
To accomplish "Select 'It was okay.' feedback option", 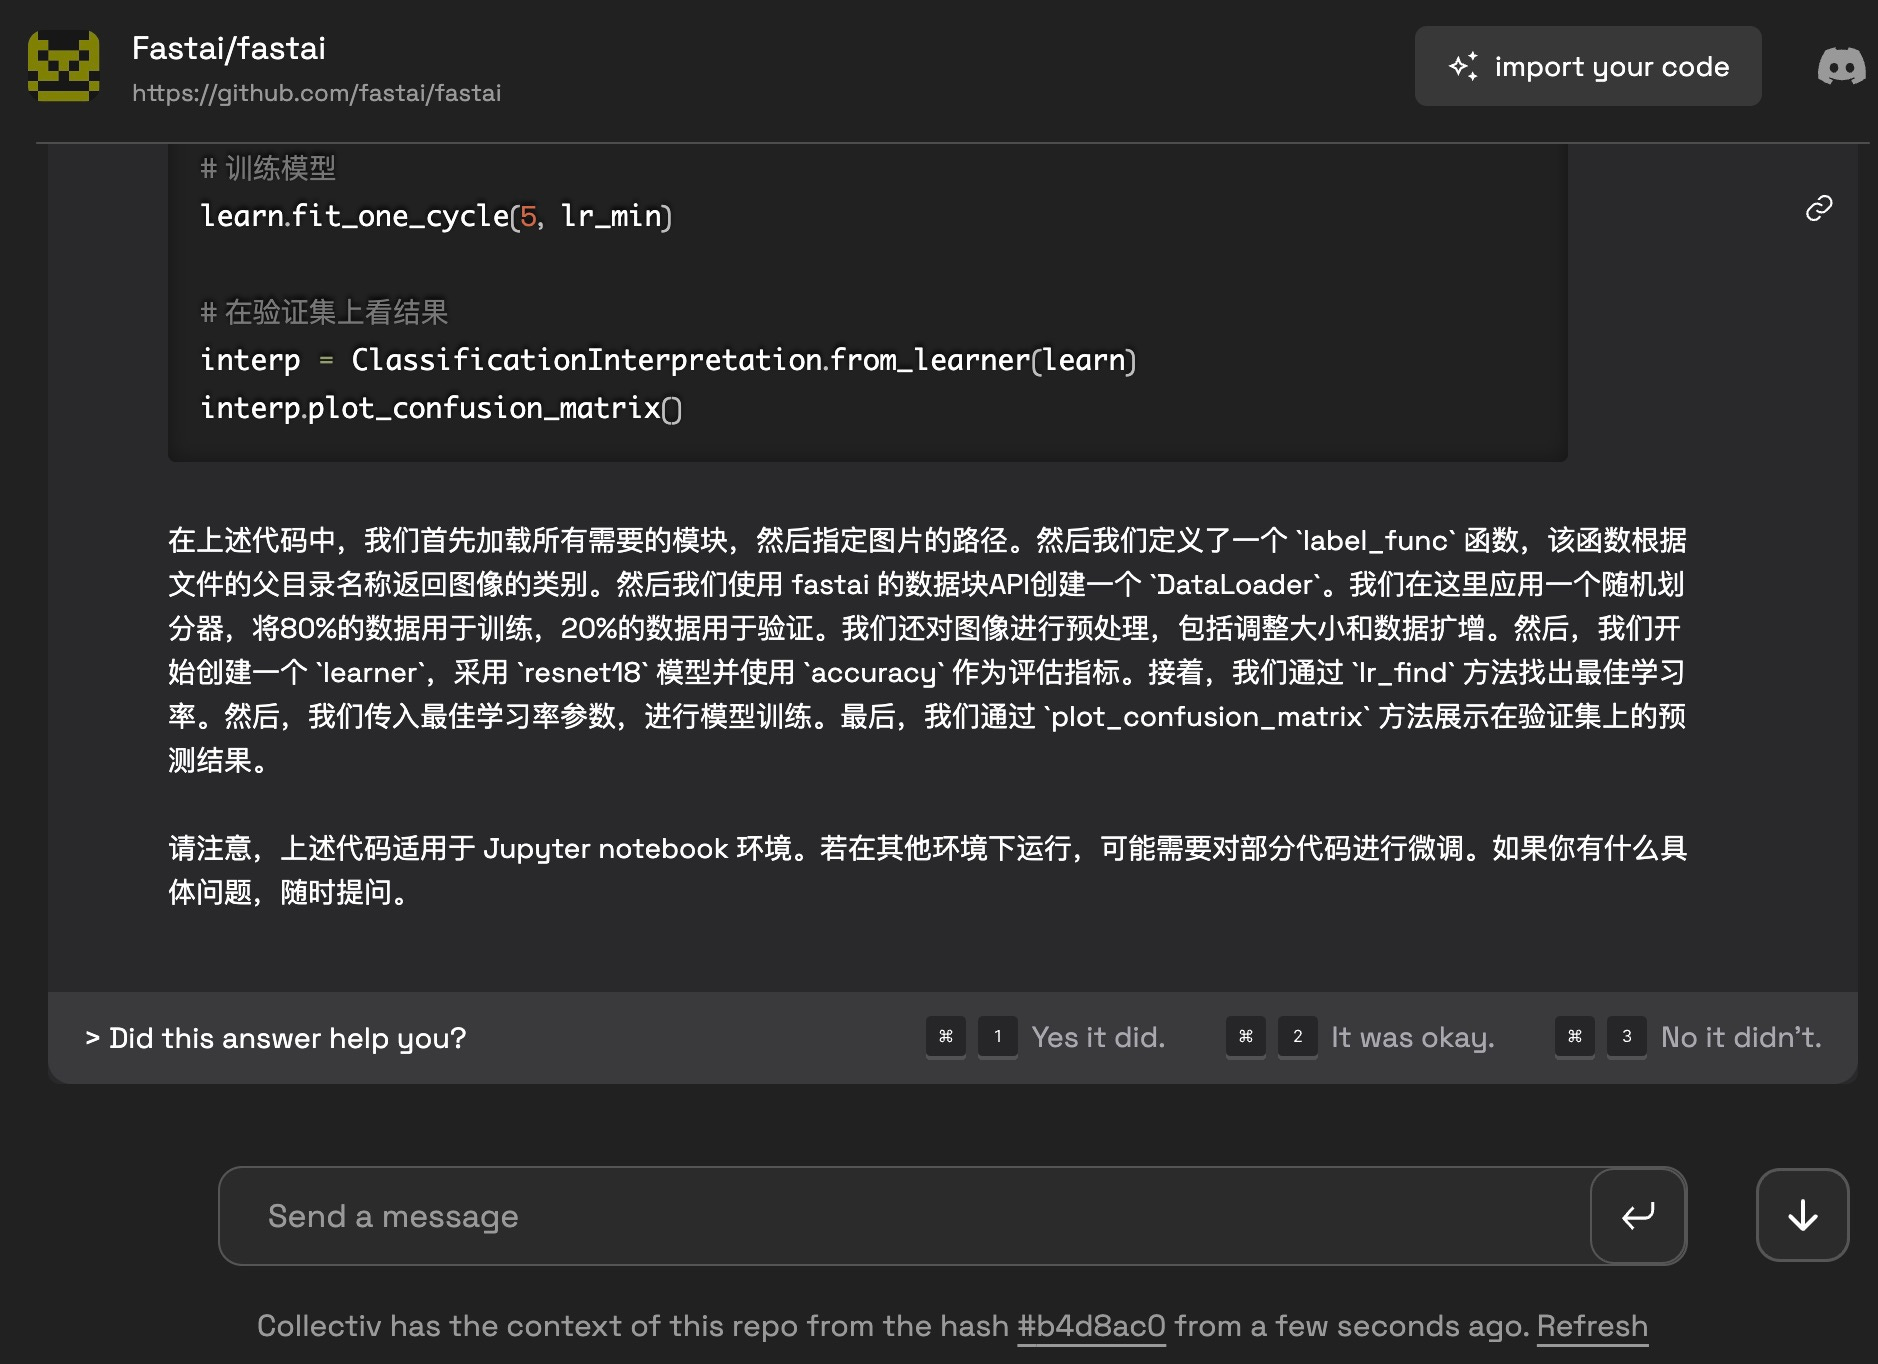I will pos(1413,1037).
